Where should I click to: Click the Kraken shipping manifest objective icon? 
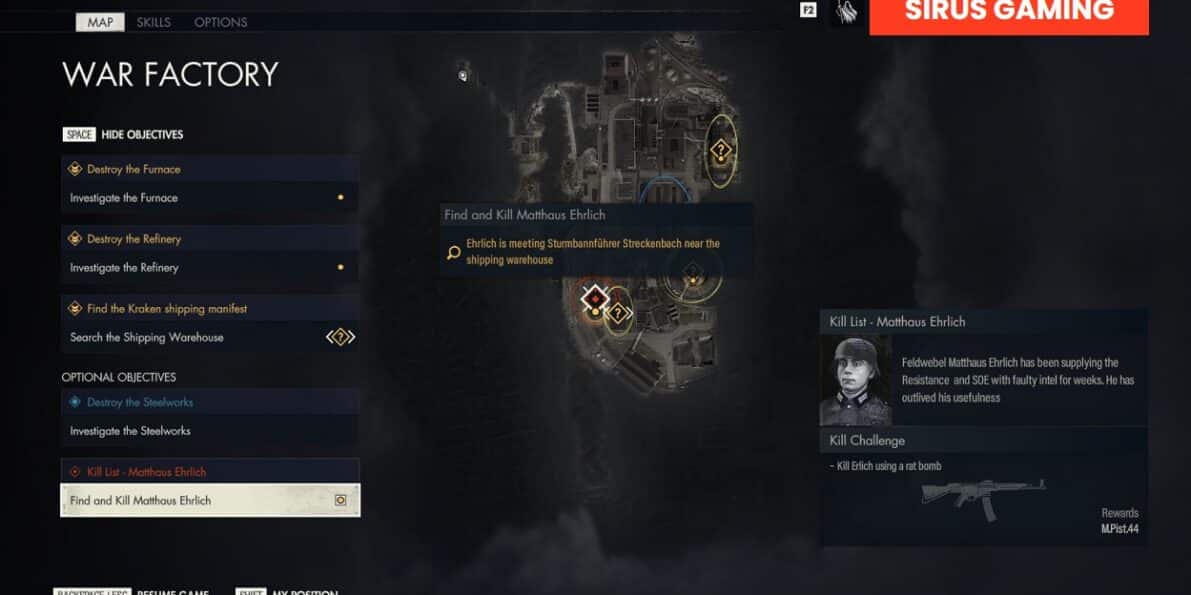(74, 309)
